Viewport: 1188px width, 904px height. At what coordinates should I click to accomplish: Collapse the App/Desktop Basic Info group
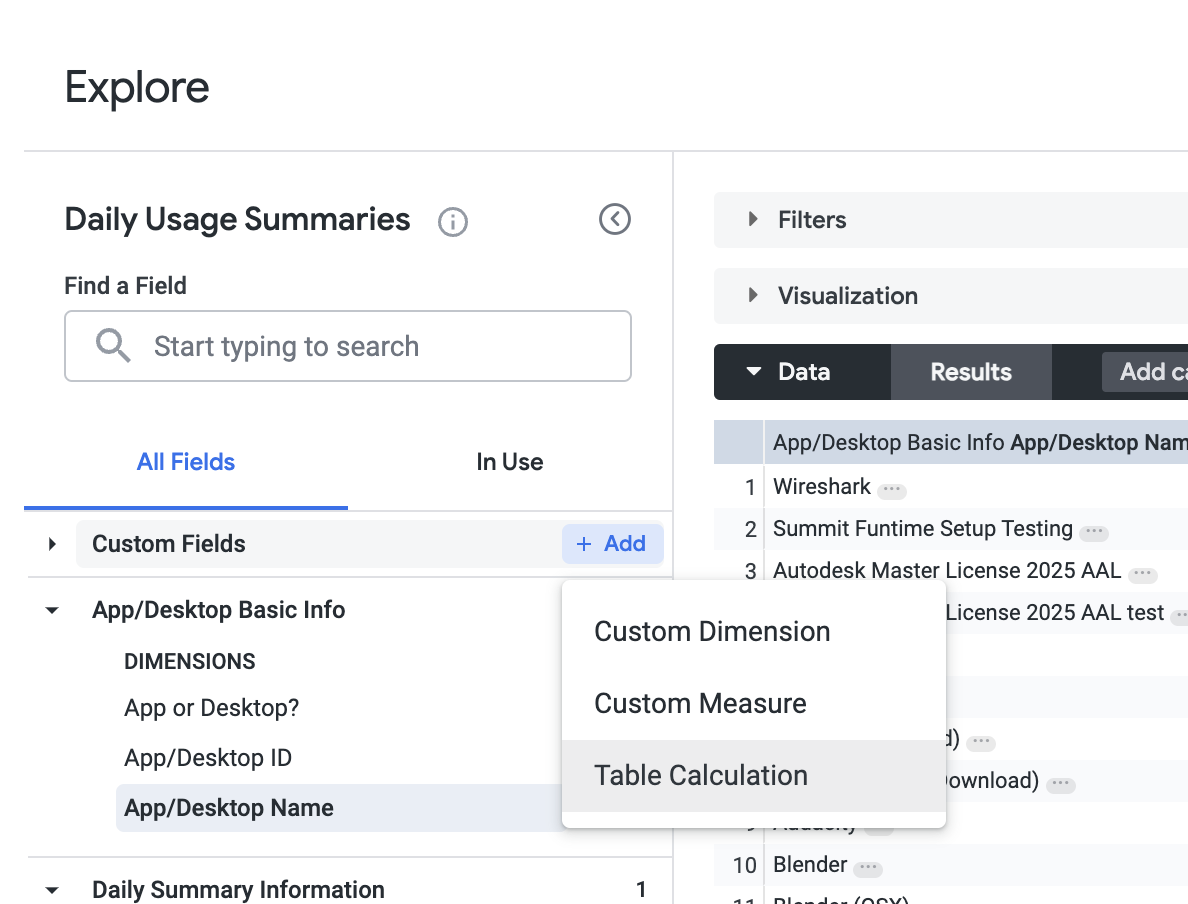(x=52, y=610)
